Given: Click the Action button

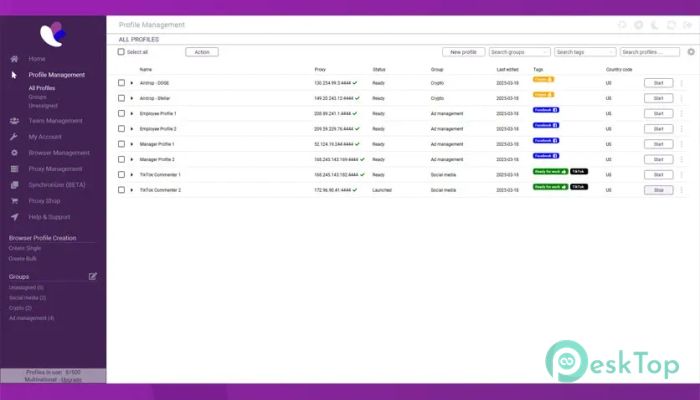Looking at the screenshot, I should point(202,52).
